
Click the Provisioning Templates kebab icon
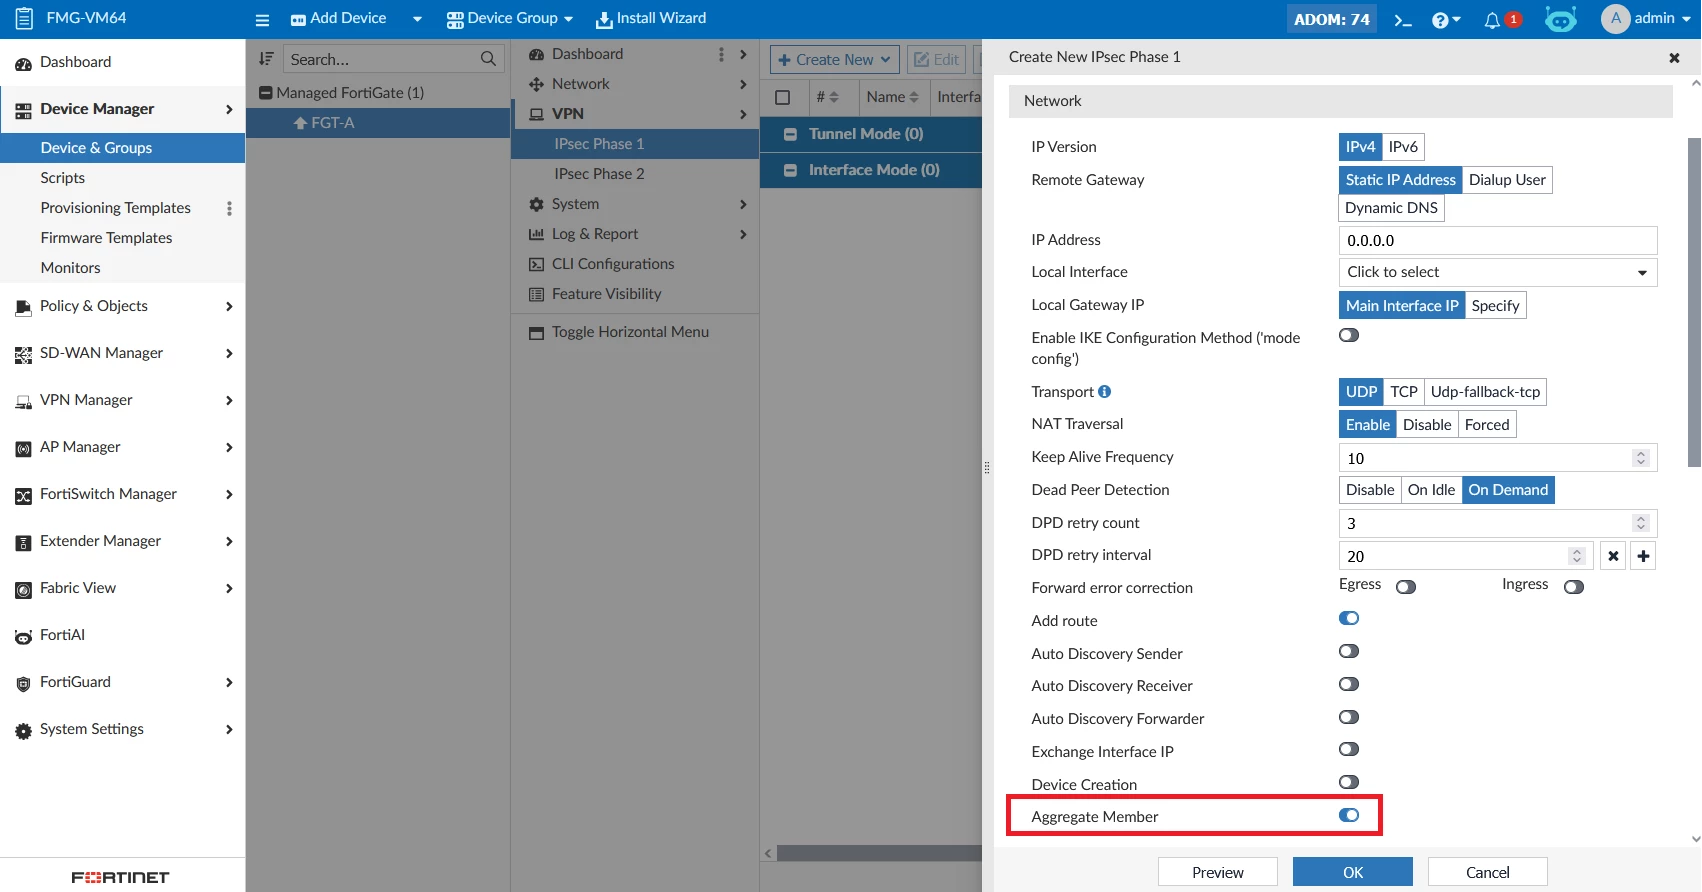229,208
